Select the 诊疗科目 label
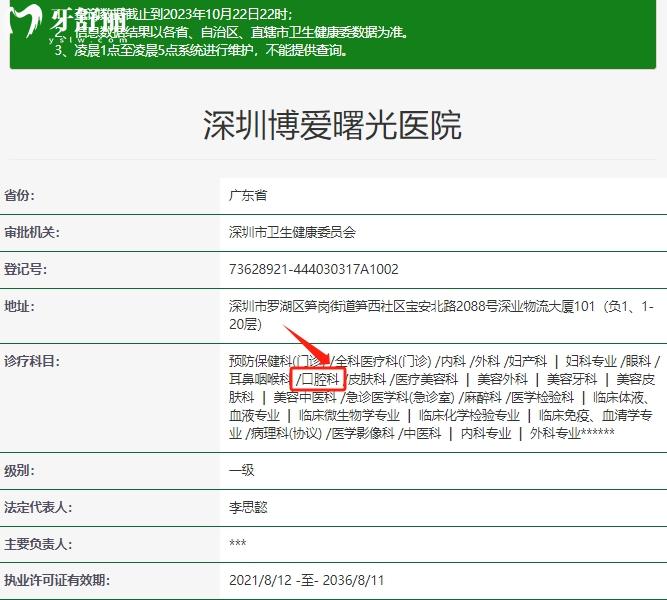 pyautogui.click(x=32, y=361)
